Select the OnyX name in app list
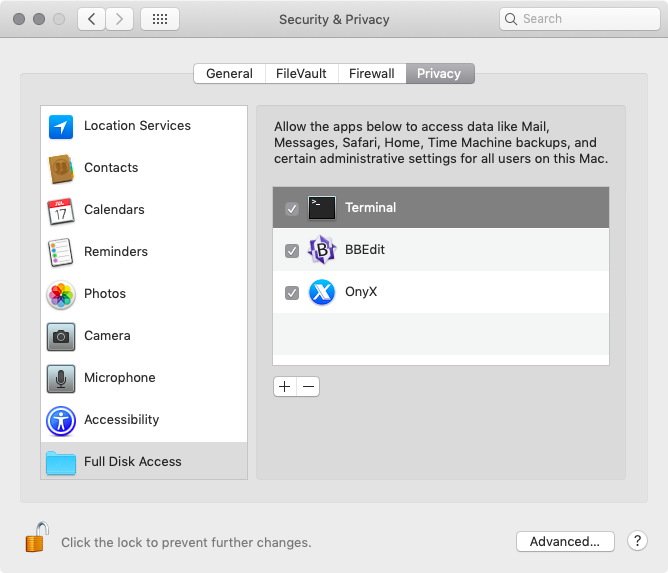The image size is (668, 573). pyautogui.click(x=361, y=292)
